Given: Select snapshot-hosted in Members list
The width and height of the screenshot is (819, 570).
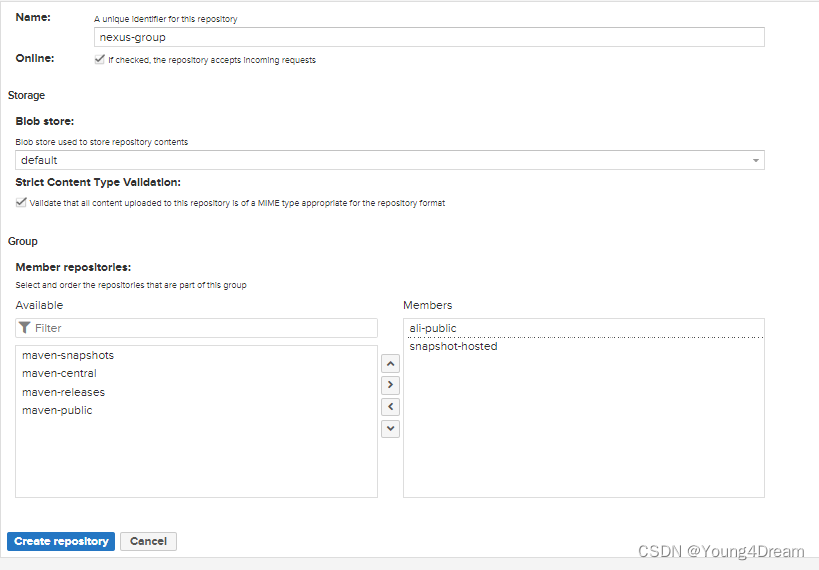Looking at the screenshot, I should click(x=453, y=346).
